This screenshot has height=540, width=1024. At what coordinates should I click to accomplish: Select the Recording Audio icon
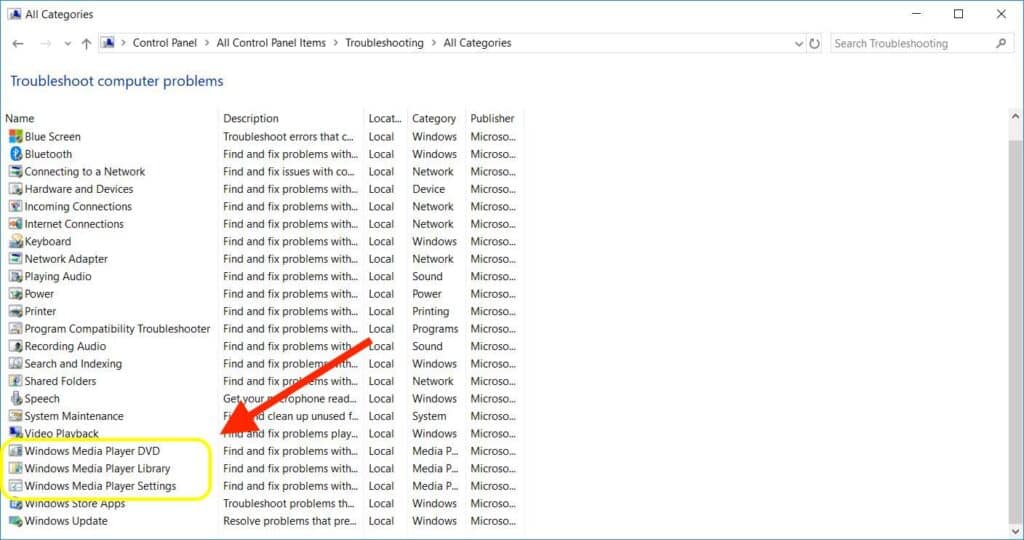pos(15,347)
